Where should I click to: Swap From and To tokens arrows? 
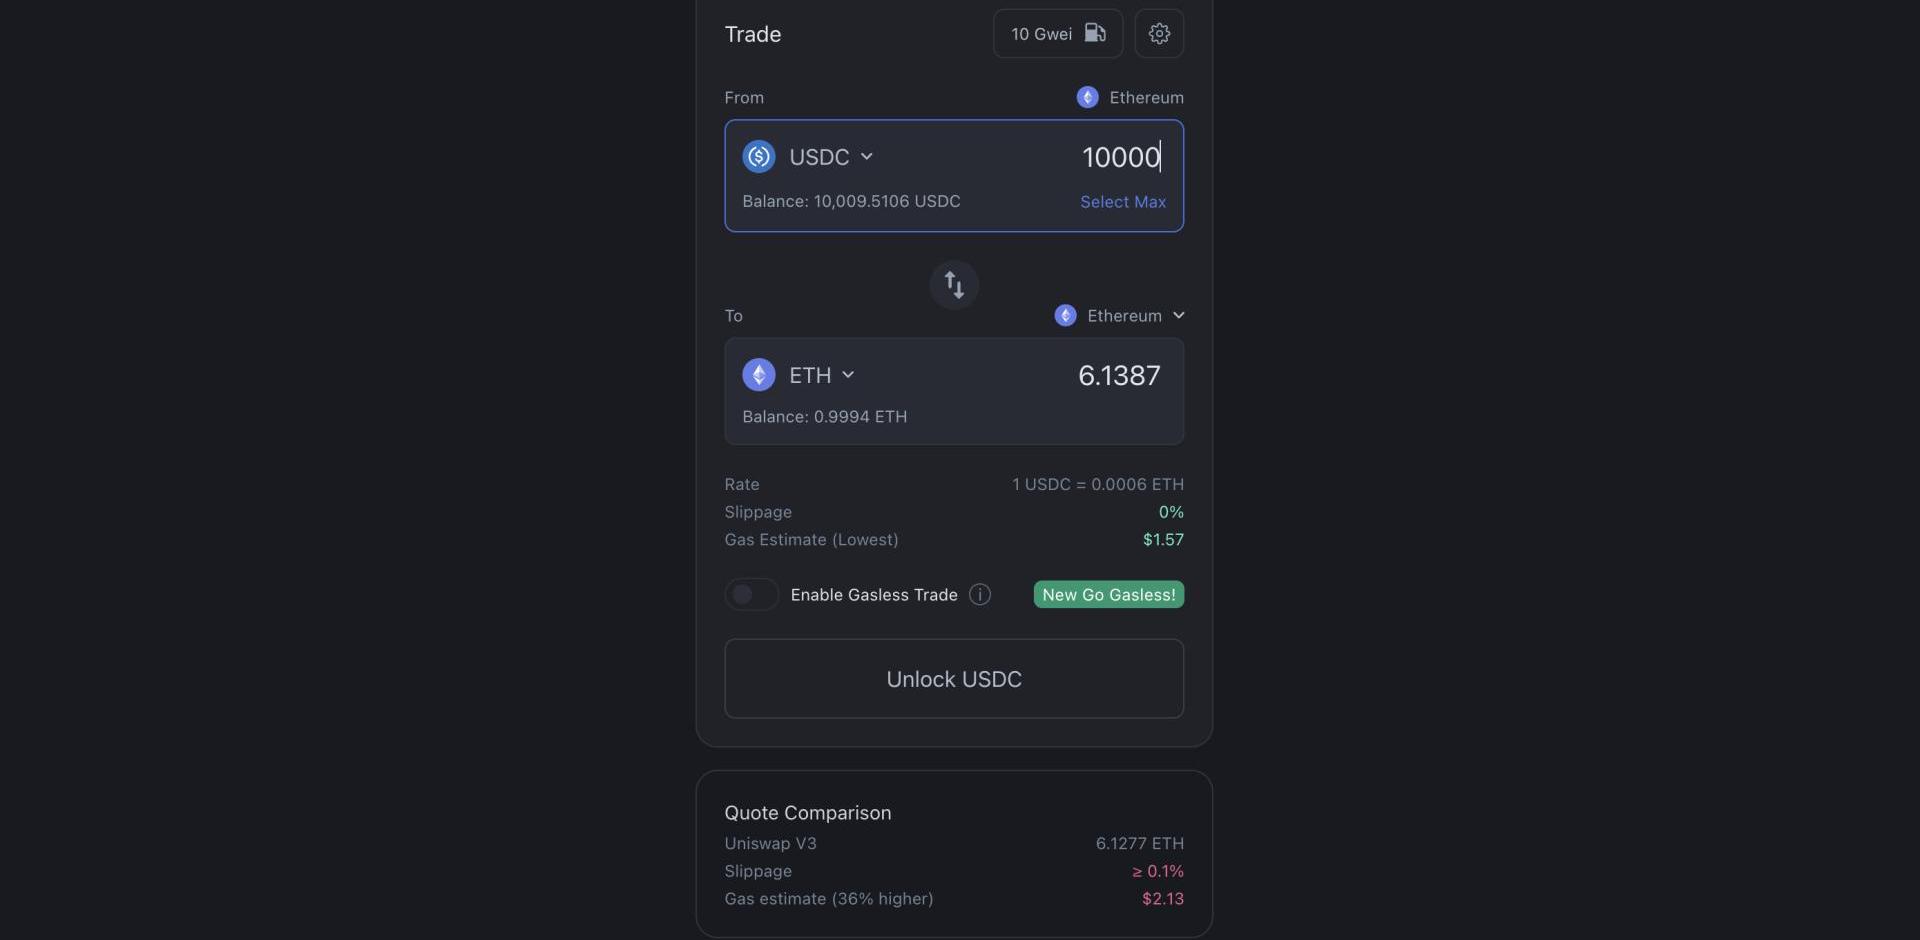pyautogui.click(x=954, y=285)
